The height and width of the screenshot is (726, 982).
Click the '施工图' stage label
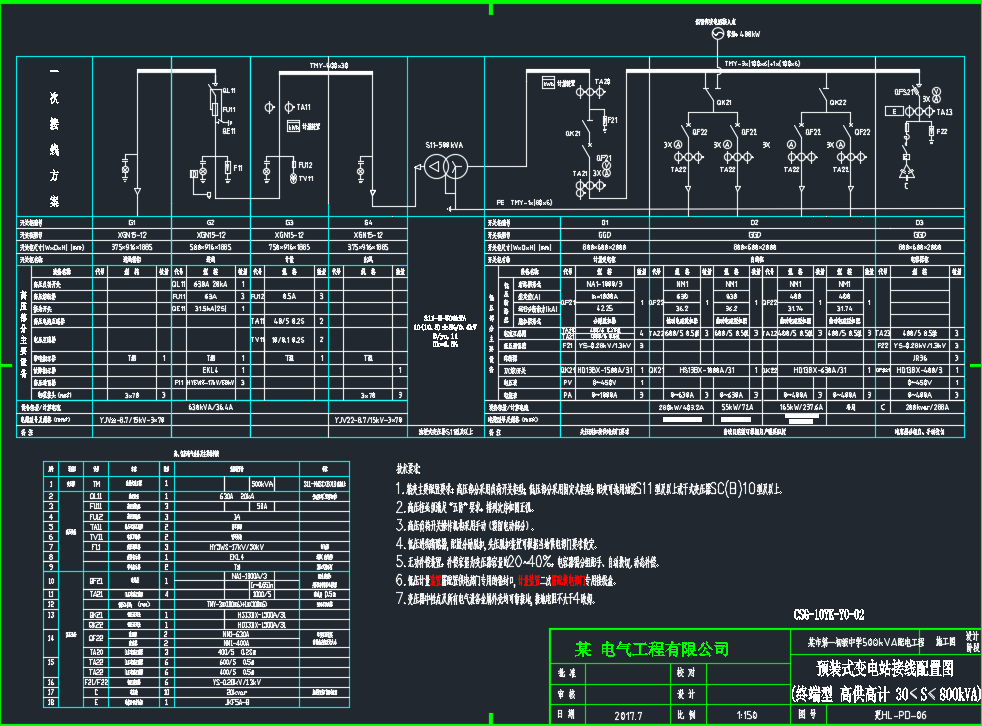pyautogui.click(x=946, y=641)
